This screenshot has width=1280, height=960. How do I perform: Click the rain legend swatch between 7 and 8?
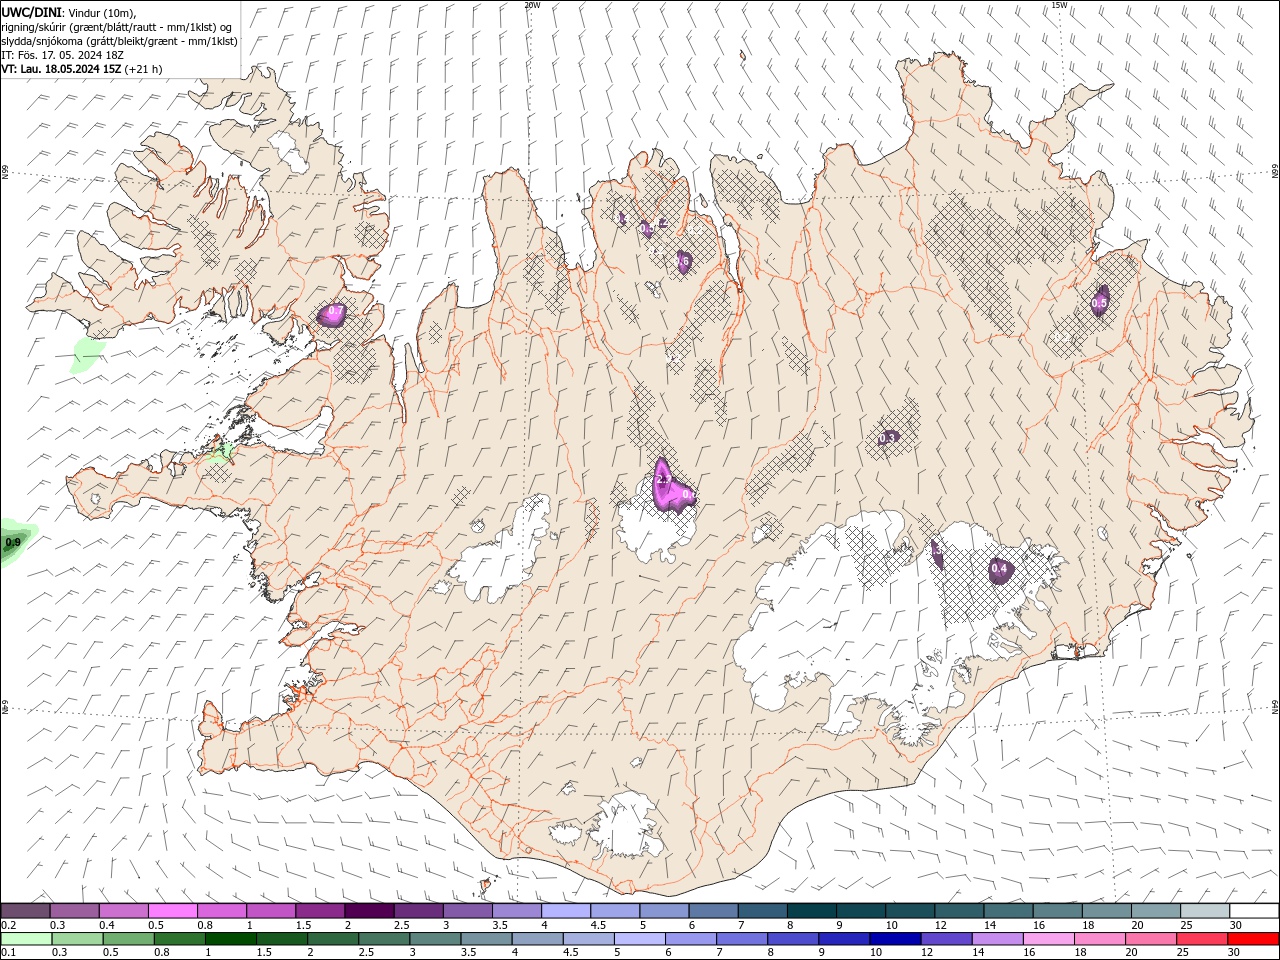click(x=742, y=939)
